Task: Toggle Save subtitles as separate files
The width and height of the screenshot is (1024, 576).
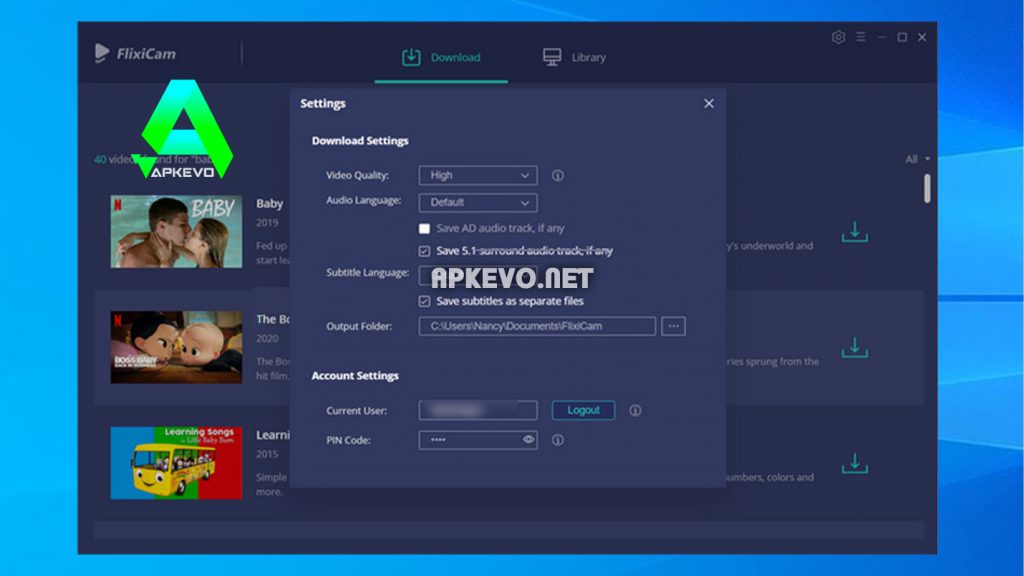Action: [424, 301]
